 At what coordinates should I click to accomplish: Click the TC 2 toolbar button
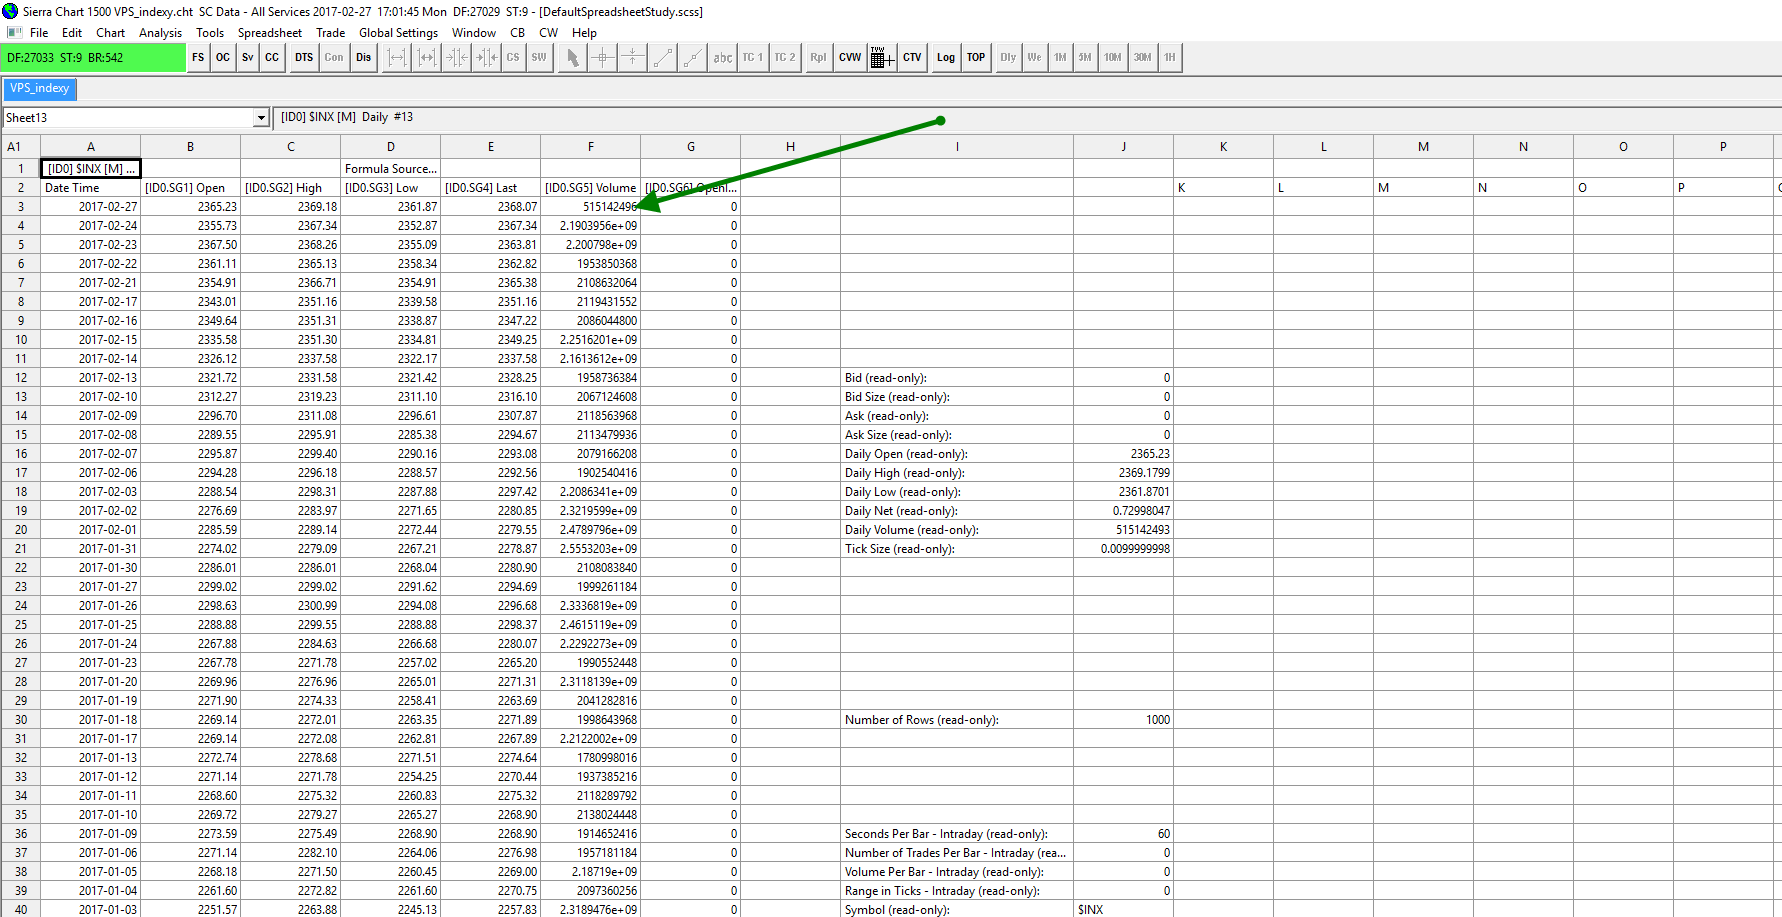pos(785,58)
